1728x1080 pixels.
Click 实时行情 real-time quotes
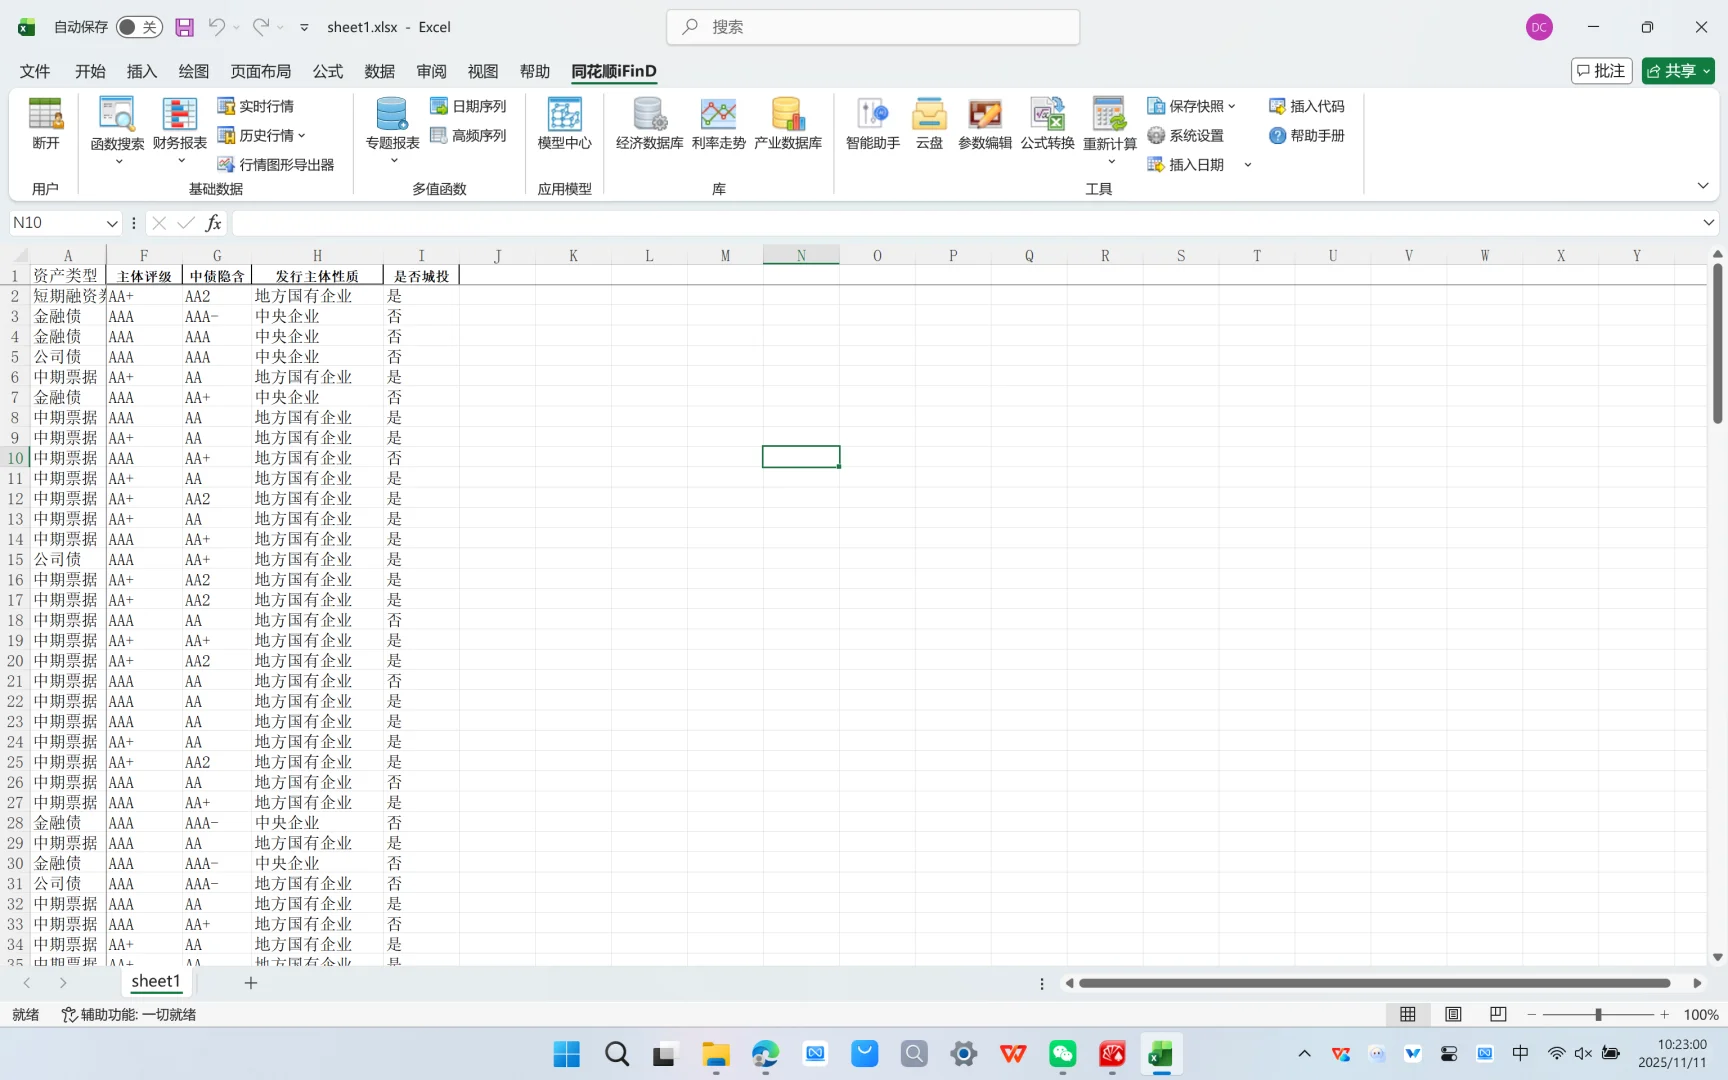click(256, 106)
